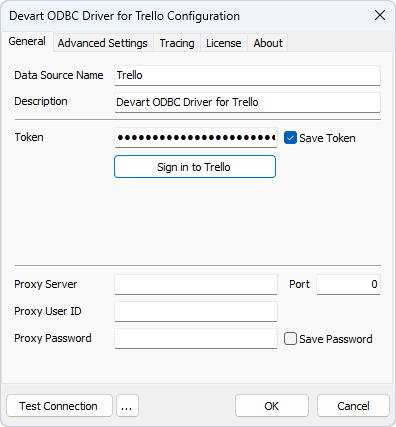Click the Sign in to Trello button
This screenshot has height=427, width=396.
pos(195,167)
